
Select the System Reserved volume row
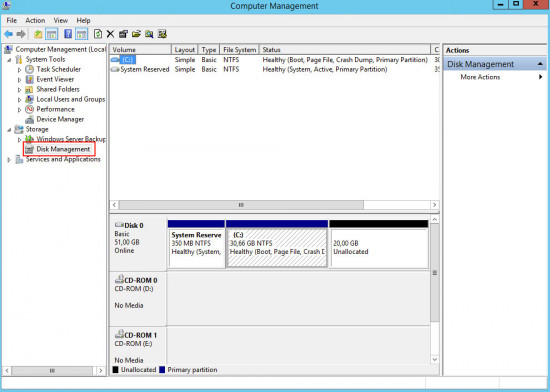tap(275, 69)
